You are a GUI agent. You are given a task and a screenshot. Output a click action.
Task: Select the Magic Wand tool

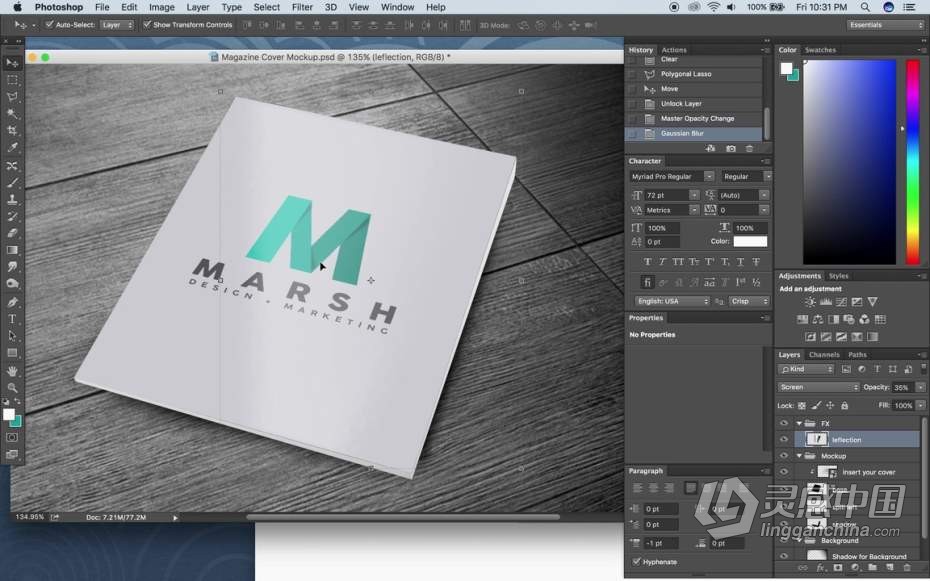[12, 113]
